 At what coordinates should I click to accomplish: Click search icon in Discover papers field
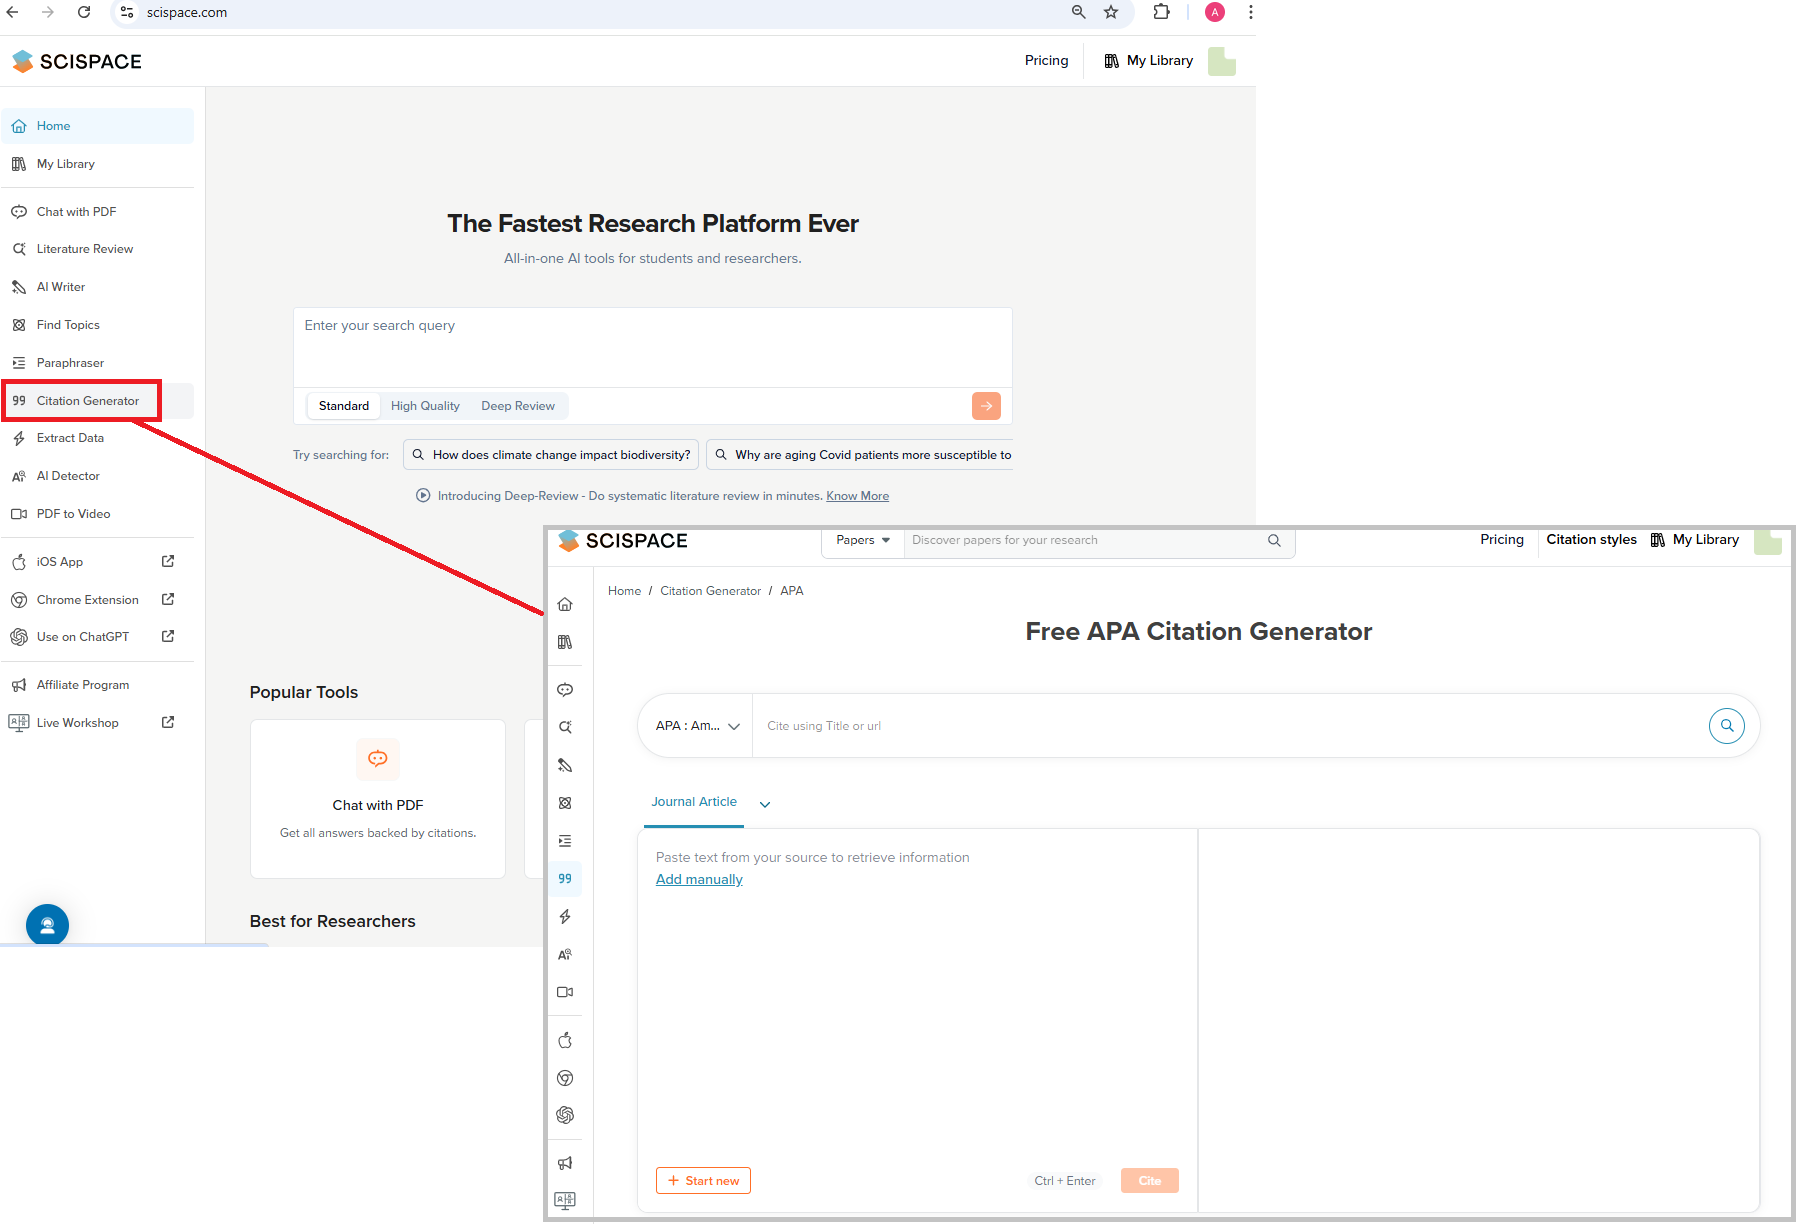coord(1274,540)
